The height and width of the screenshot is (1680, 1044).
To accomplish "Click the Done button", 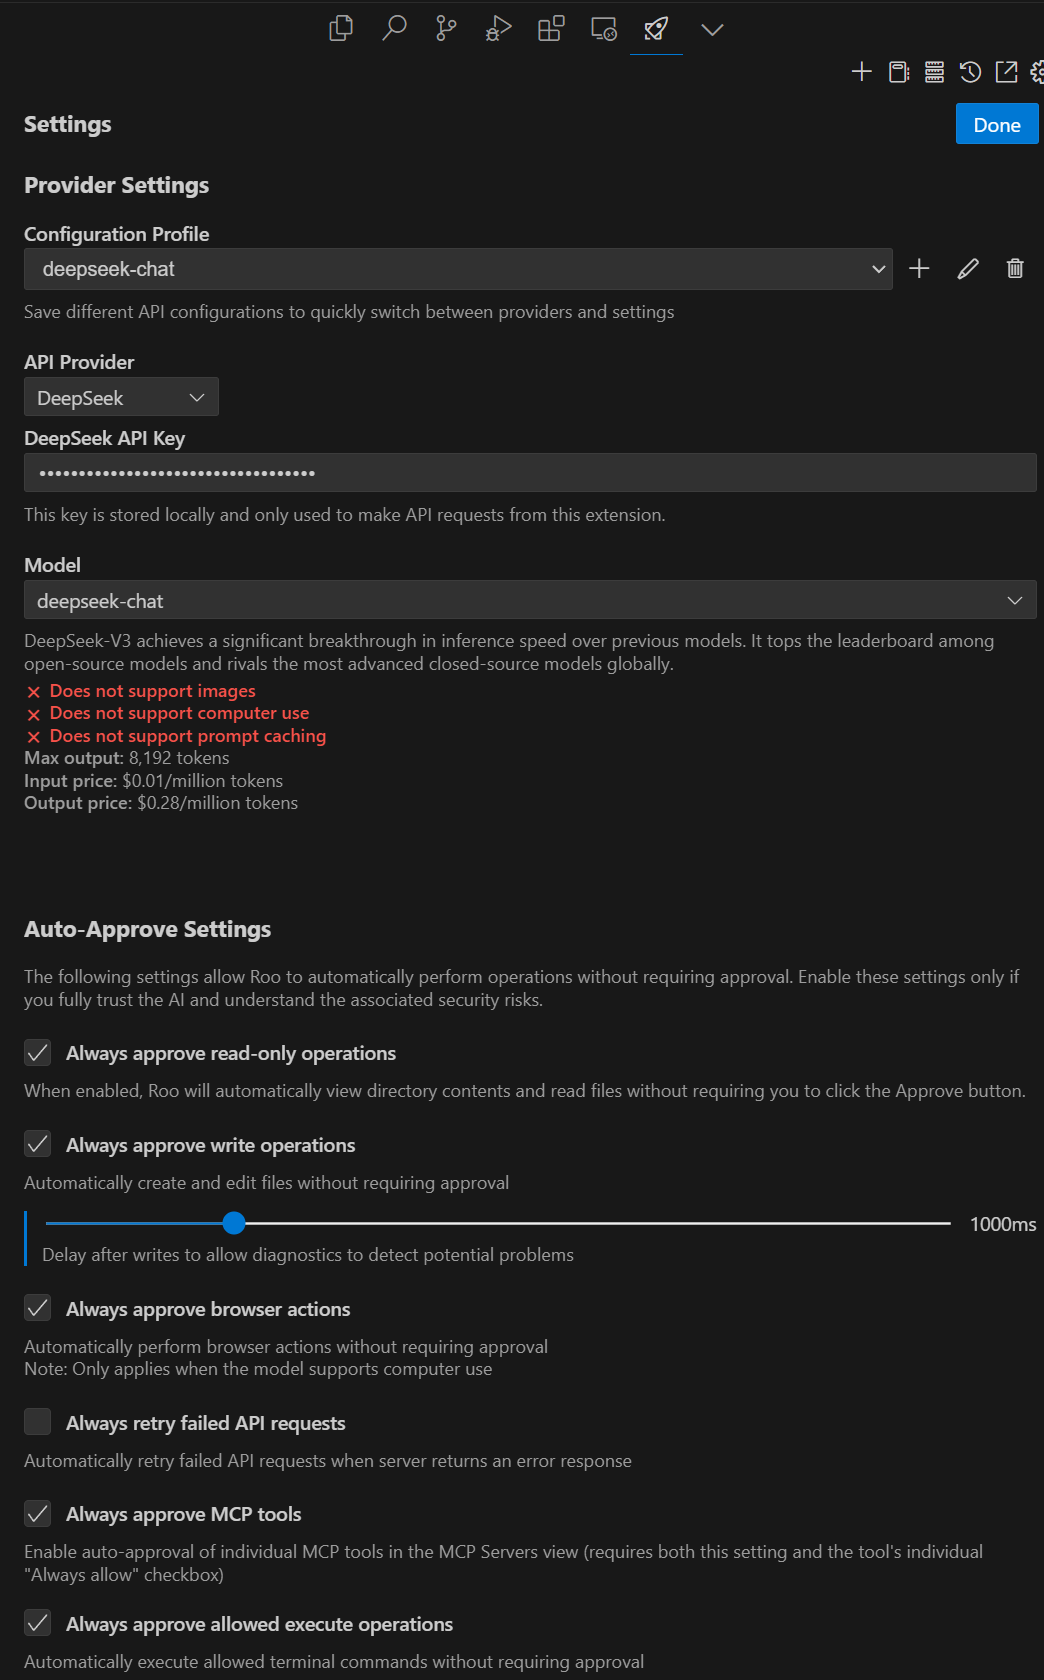I will [x=996, y=125].
